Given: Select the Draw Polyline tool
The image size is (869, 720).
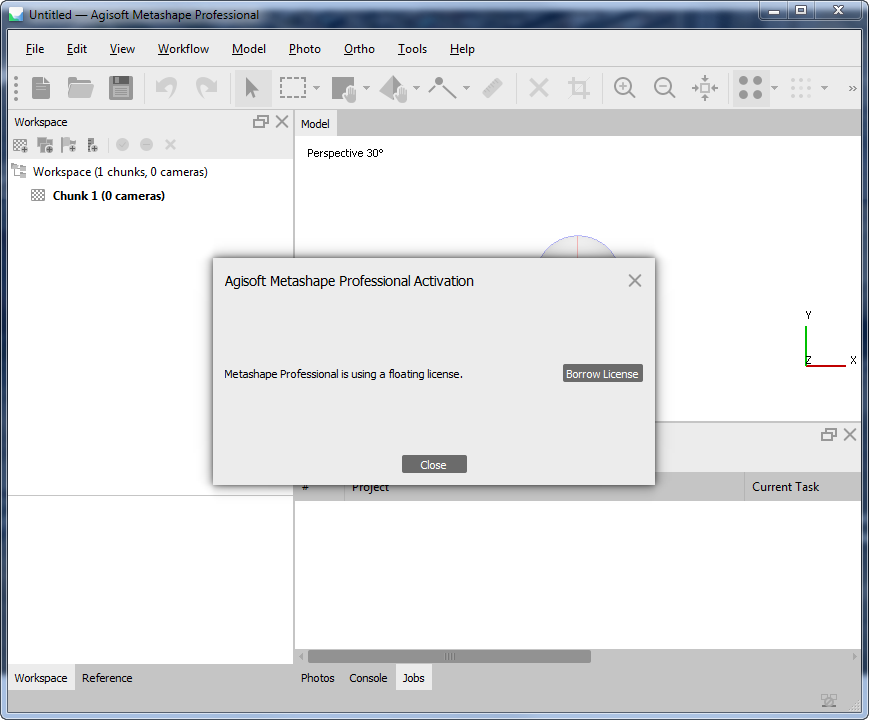Looking at the screenshot, I should [x=443, y=88].
